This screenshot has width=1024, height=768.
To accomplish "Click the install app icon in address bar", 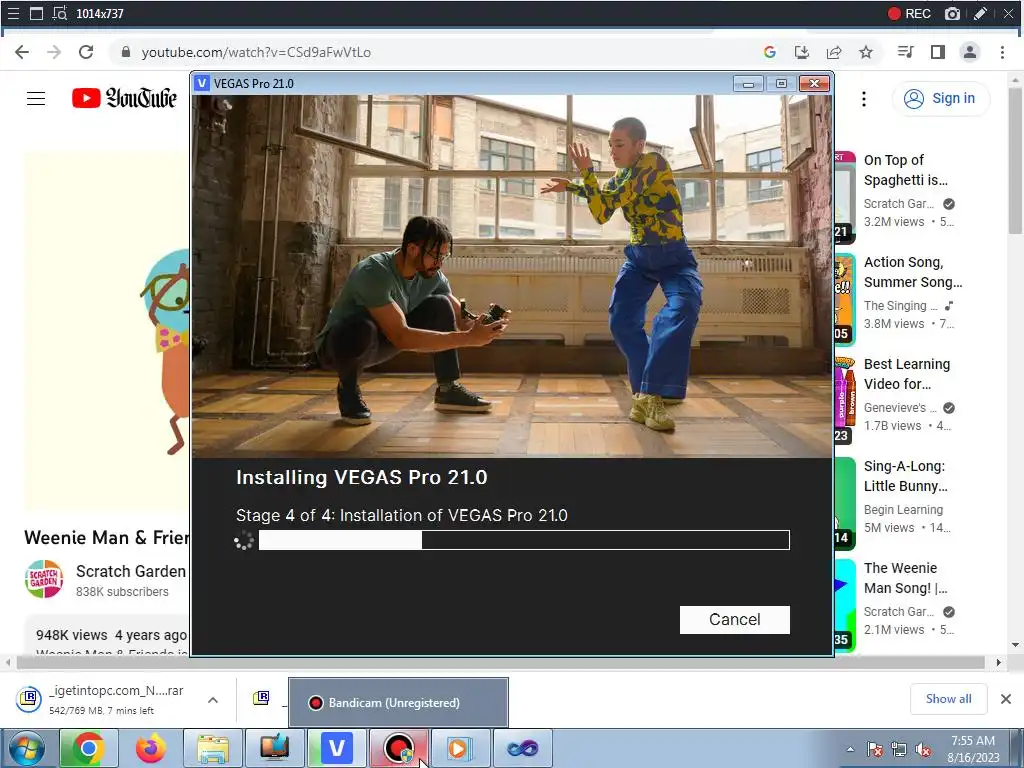I will pyautogui.click(x=802, y=52).
